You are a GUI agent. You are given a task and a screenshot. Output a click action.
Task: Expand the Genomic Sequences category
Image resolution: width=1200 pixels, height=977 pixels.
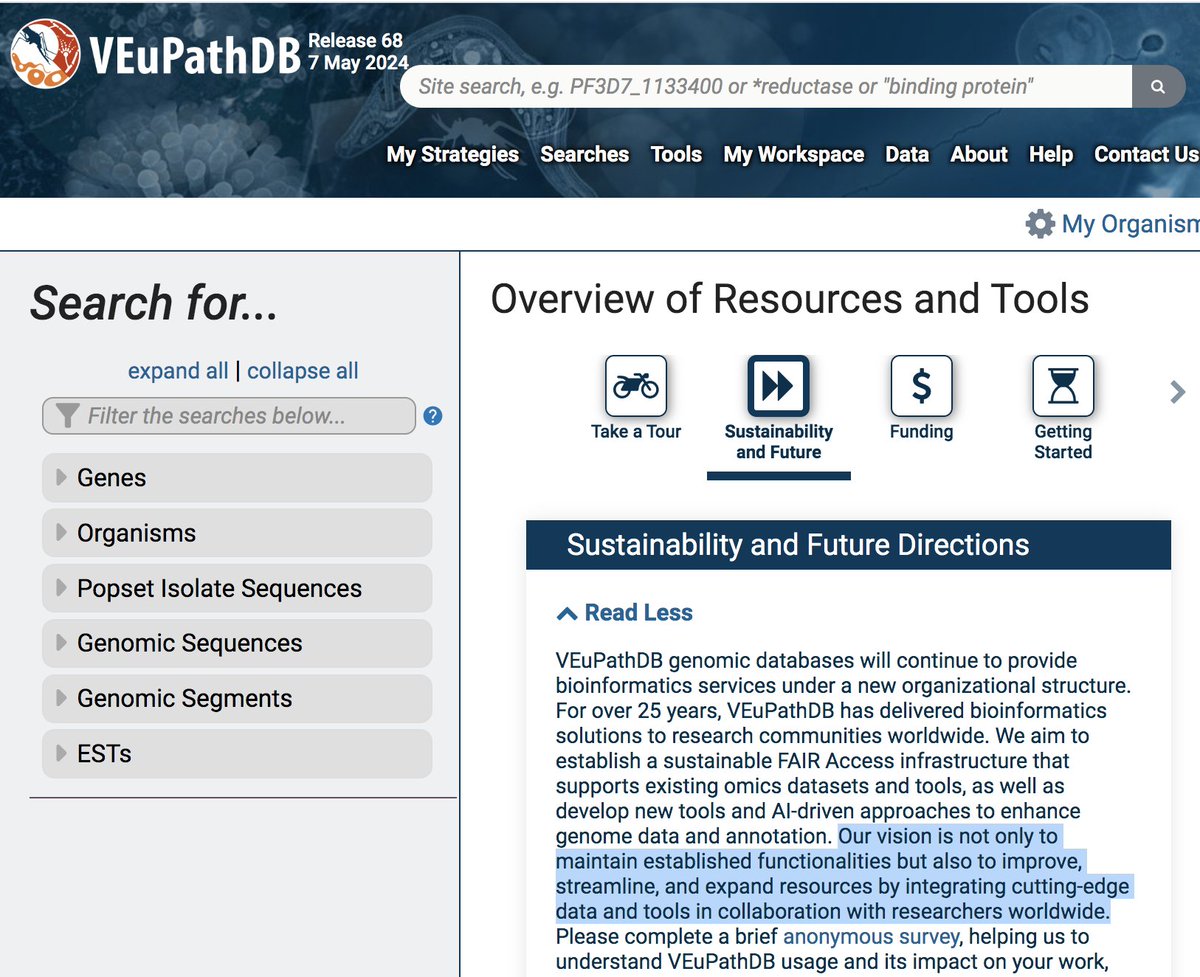[x=237, y=643]
